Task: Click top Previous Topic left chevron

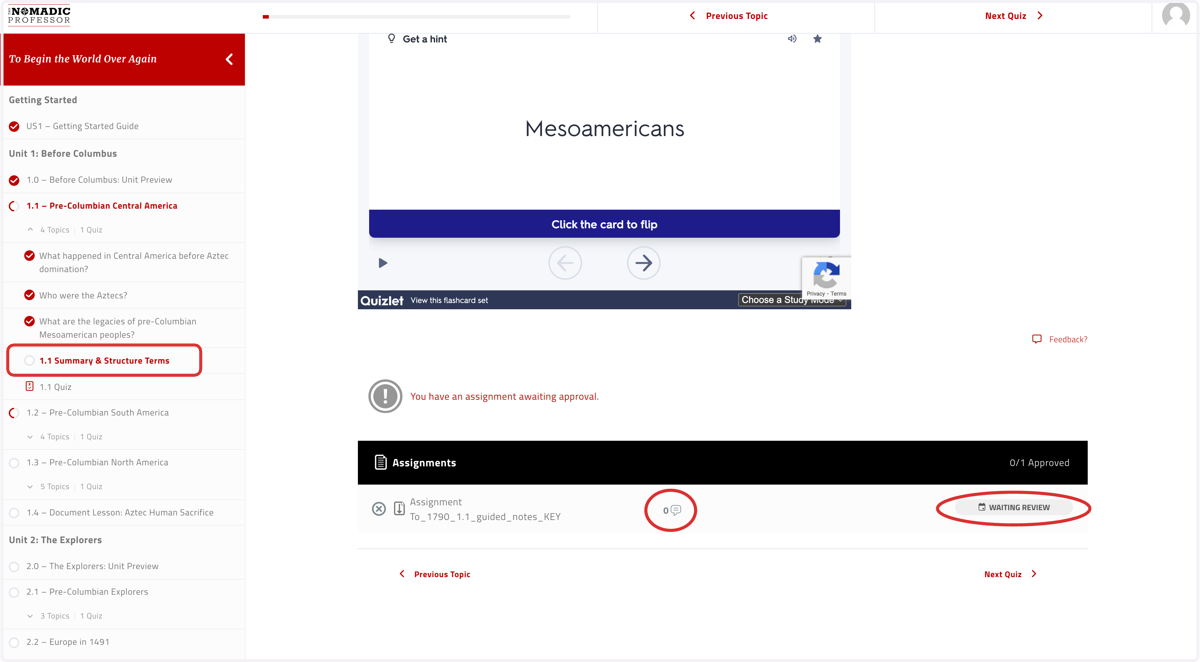Action: point(692,16)
